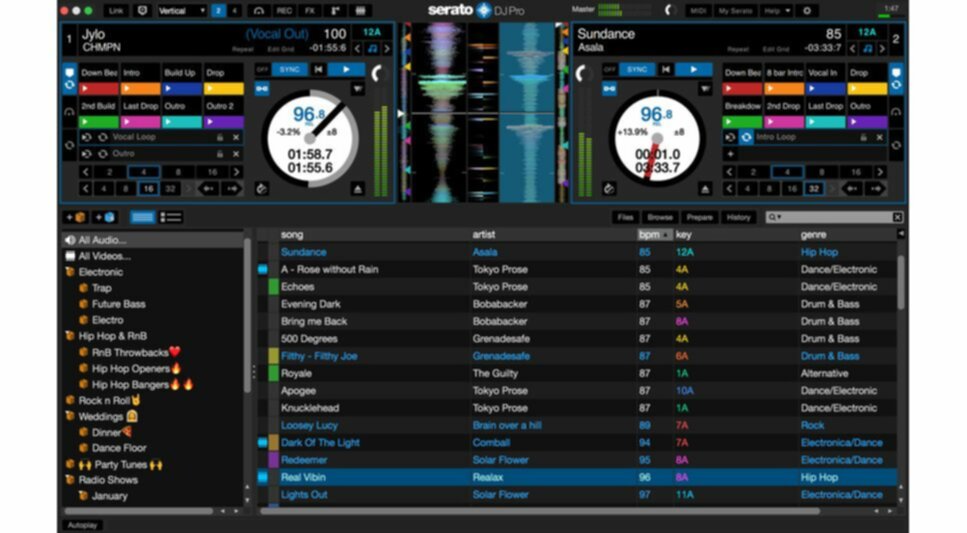Image resolution: width=967 pixels, height=533 pixels.
Task: Enable SYNC on deck 2
Action: pos(637,70)
